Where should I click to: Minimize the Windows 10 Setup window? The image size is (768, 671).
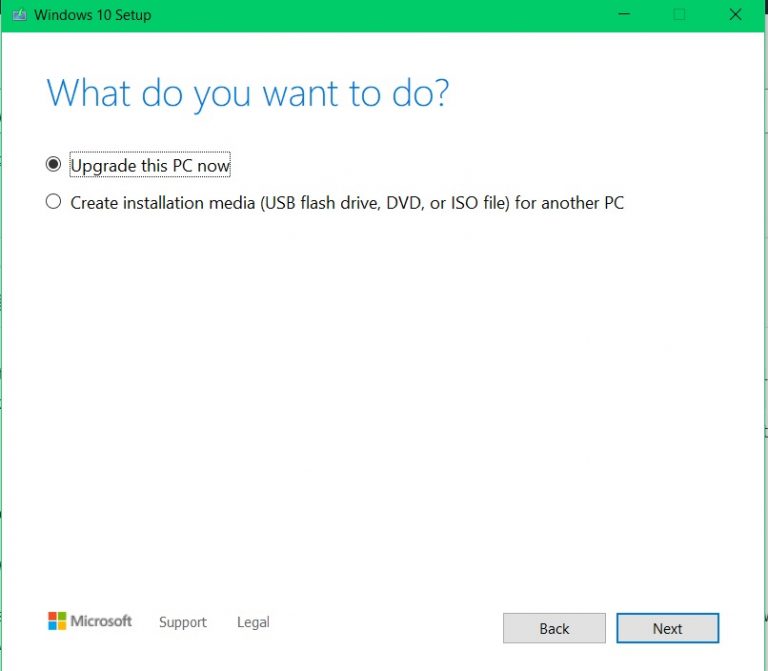coord(624,15)
